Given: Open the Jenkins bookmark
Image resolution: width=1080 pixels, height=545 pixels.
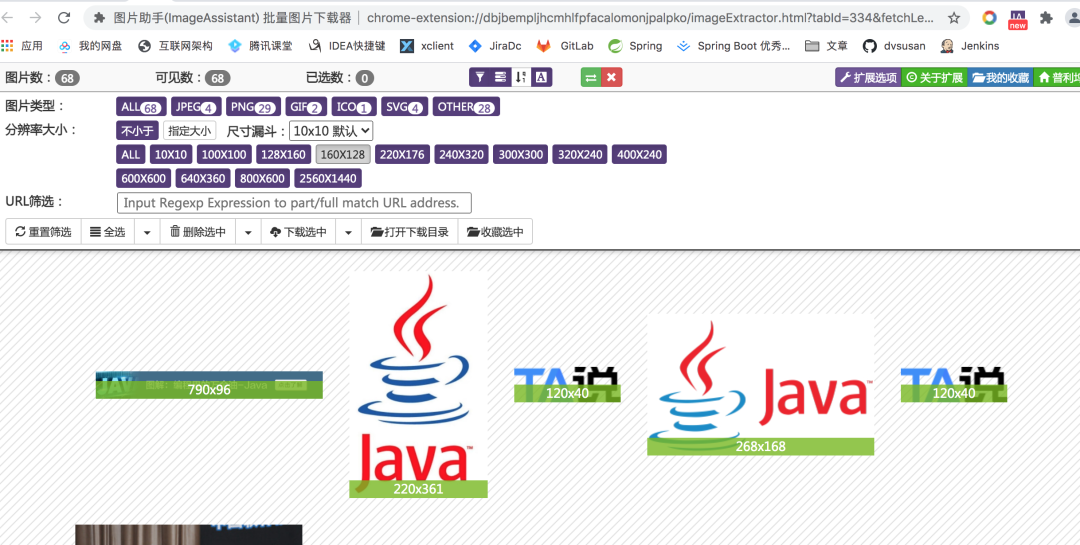Looking at the screenshot, I should click(x=970, y=46).
